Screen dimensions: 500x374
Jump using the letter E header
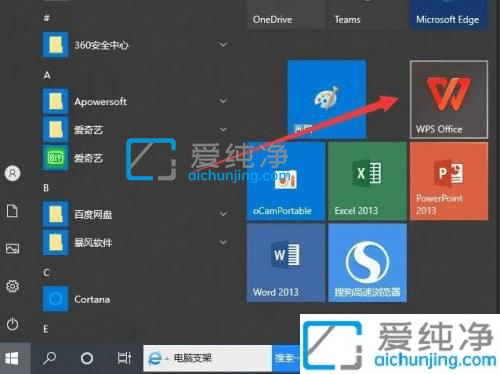point(46,329)
